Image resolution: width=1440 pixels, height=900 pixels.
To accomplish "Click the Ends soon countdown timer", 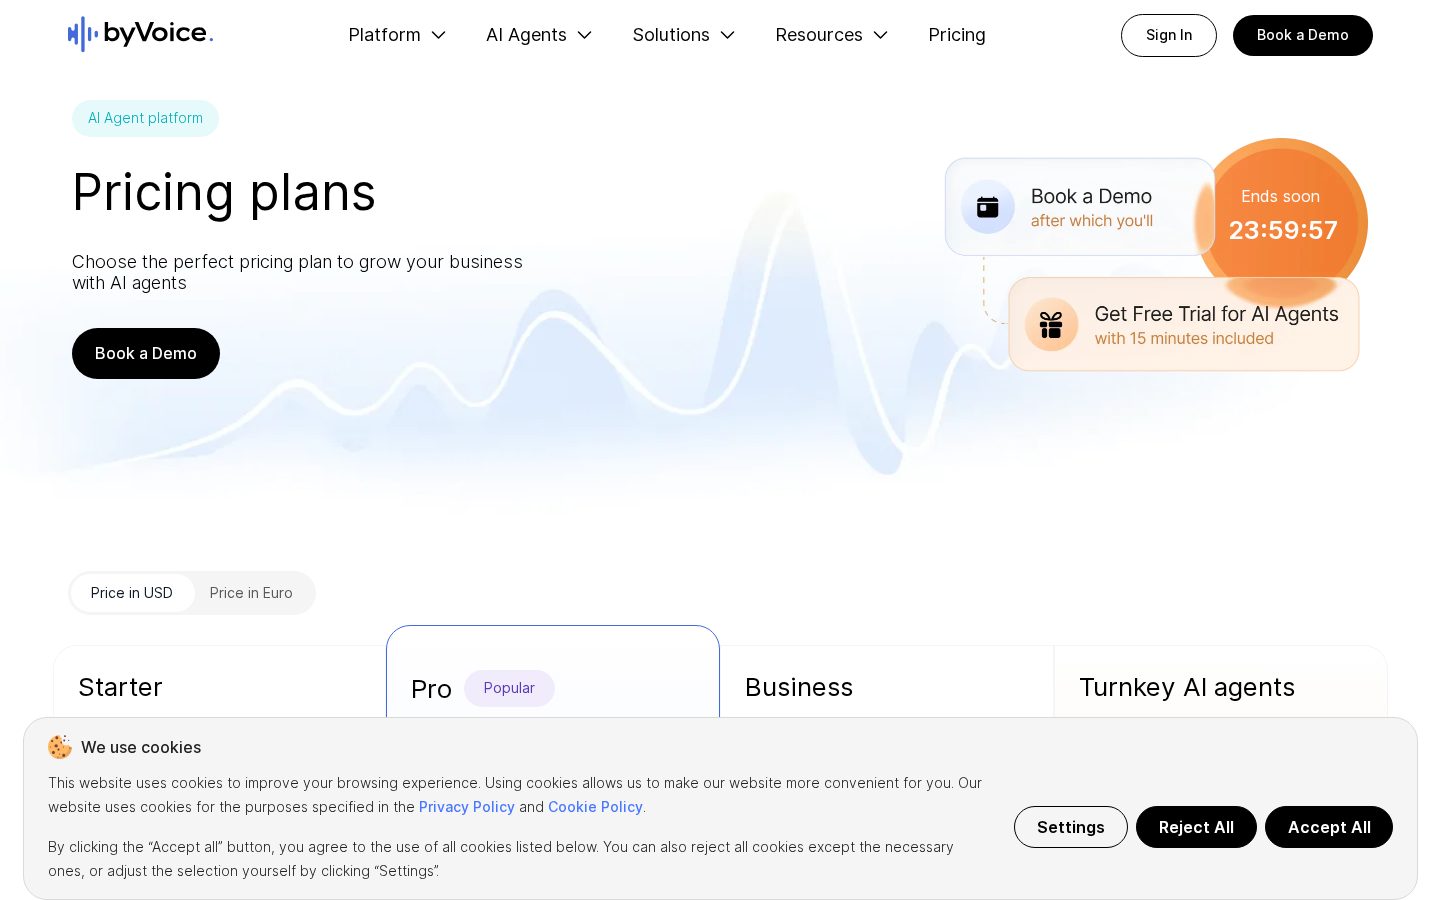I will (1283, 216).
